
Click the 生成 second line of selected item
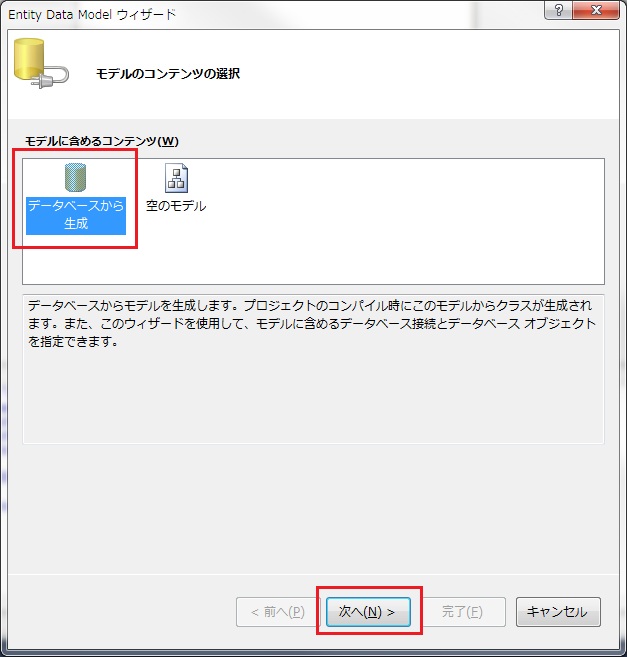click(x=76, y=223)
